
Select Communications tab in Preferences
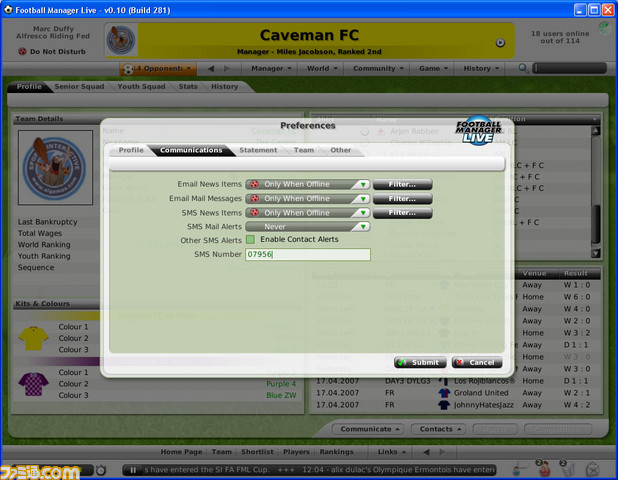tap(191, 150)
